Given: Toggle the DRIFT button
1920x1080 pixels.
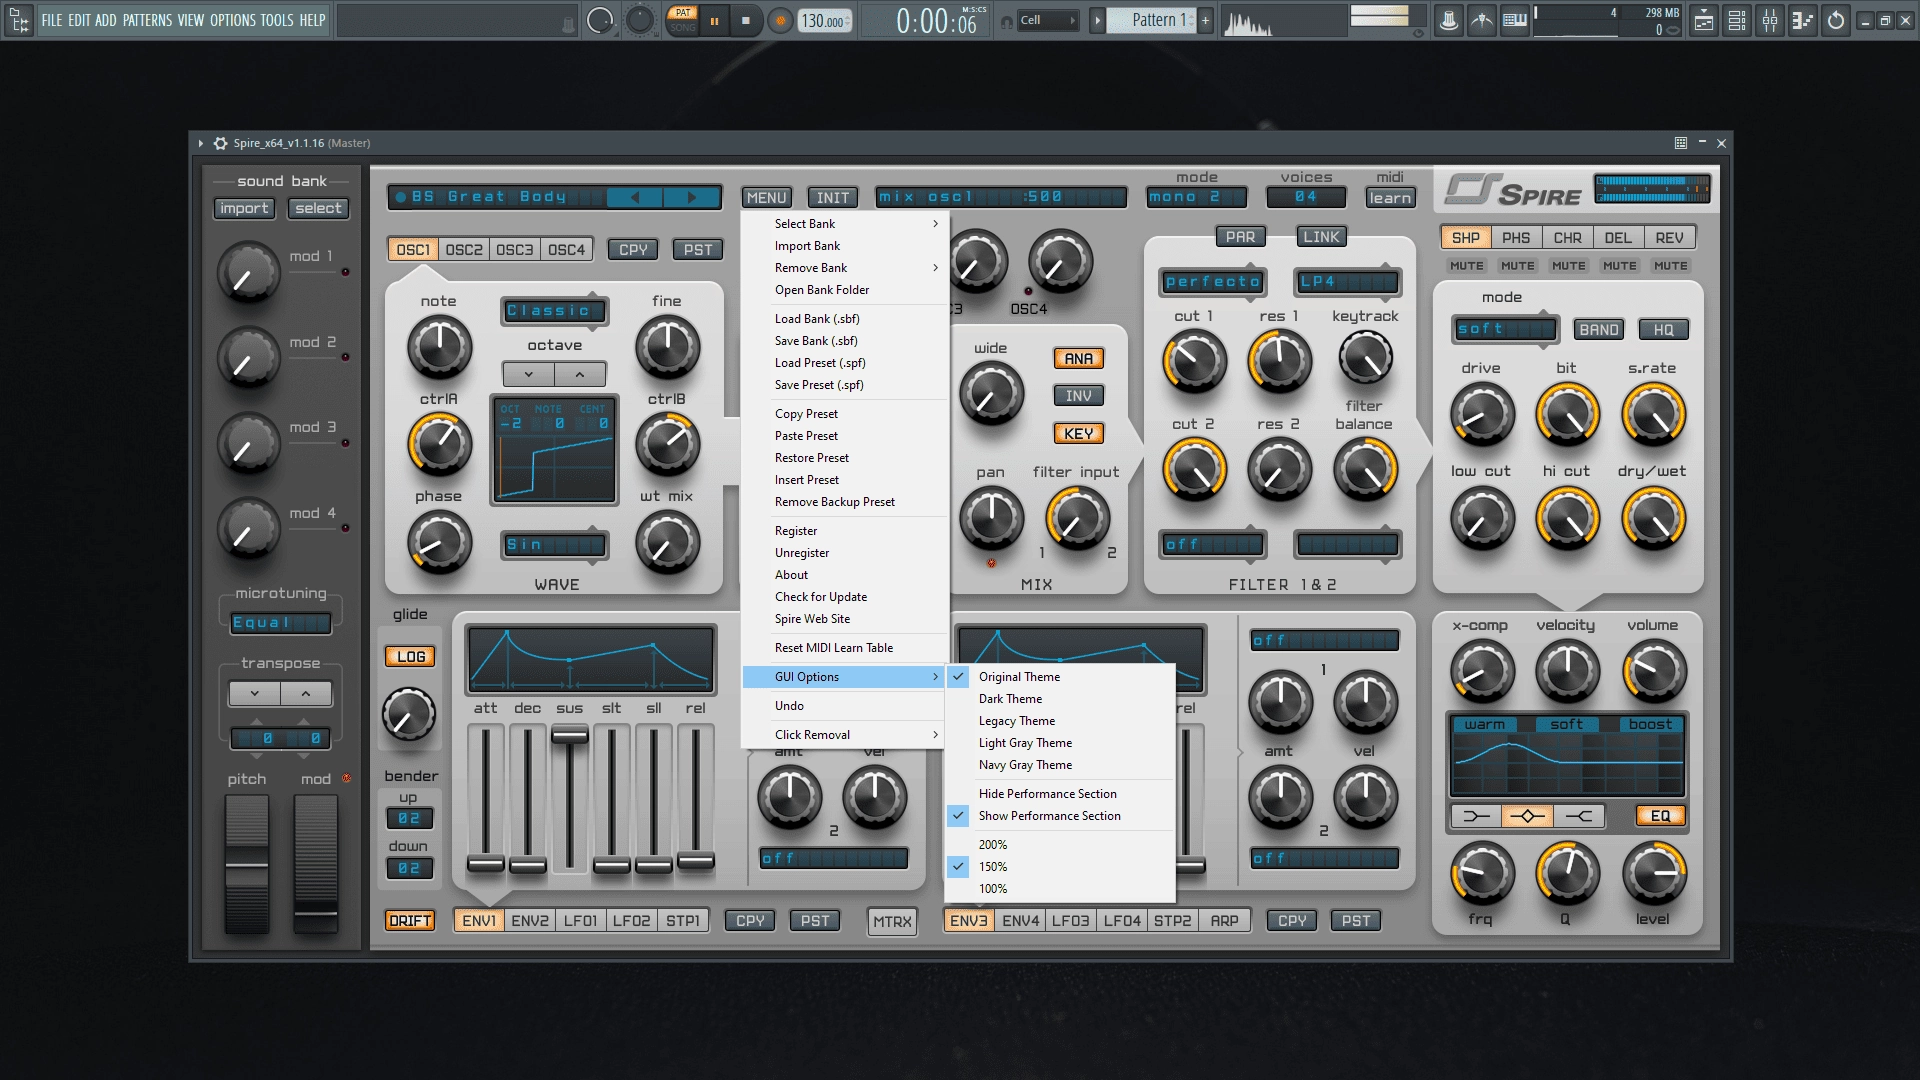Looking at the screenshot, I should tap(410, 920).
